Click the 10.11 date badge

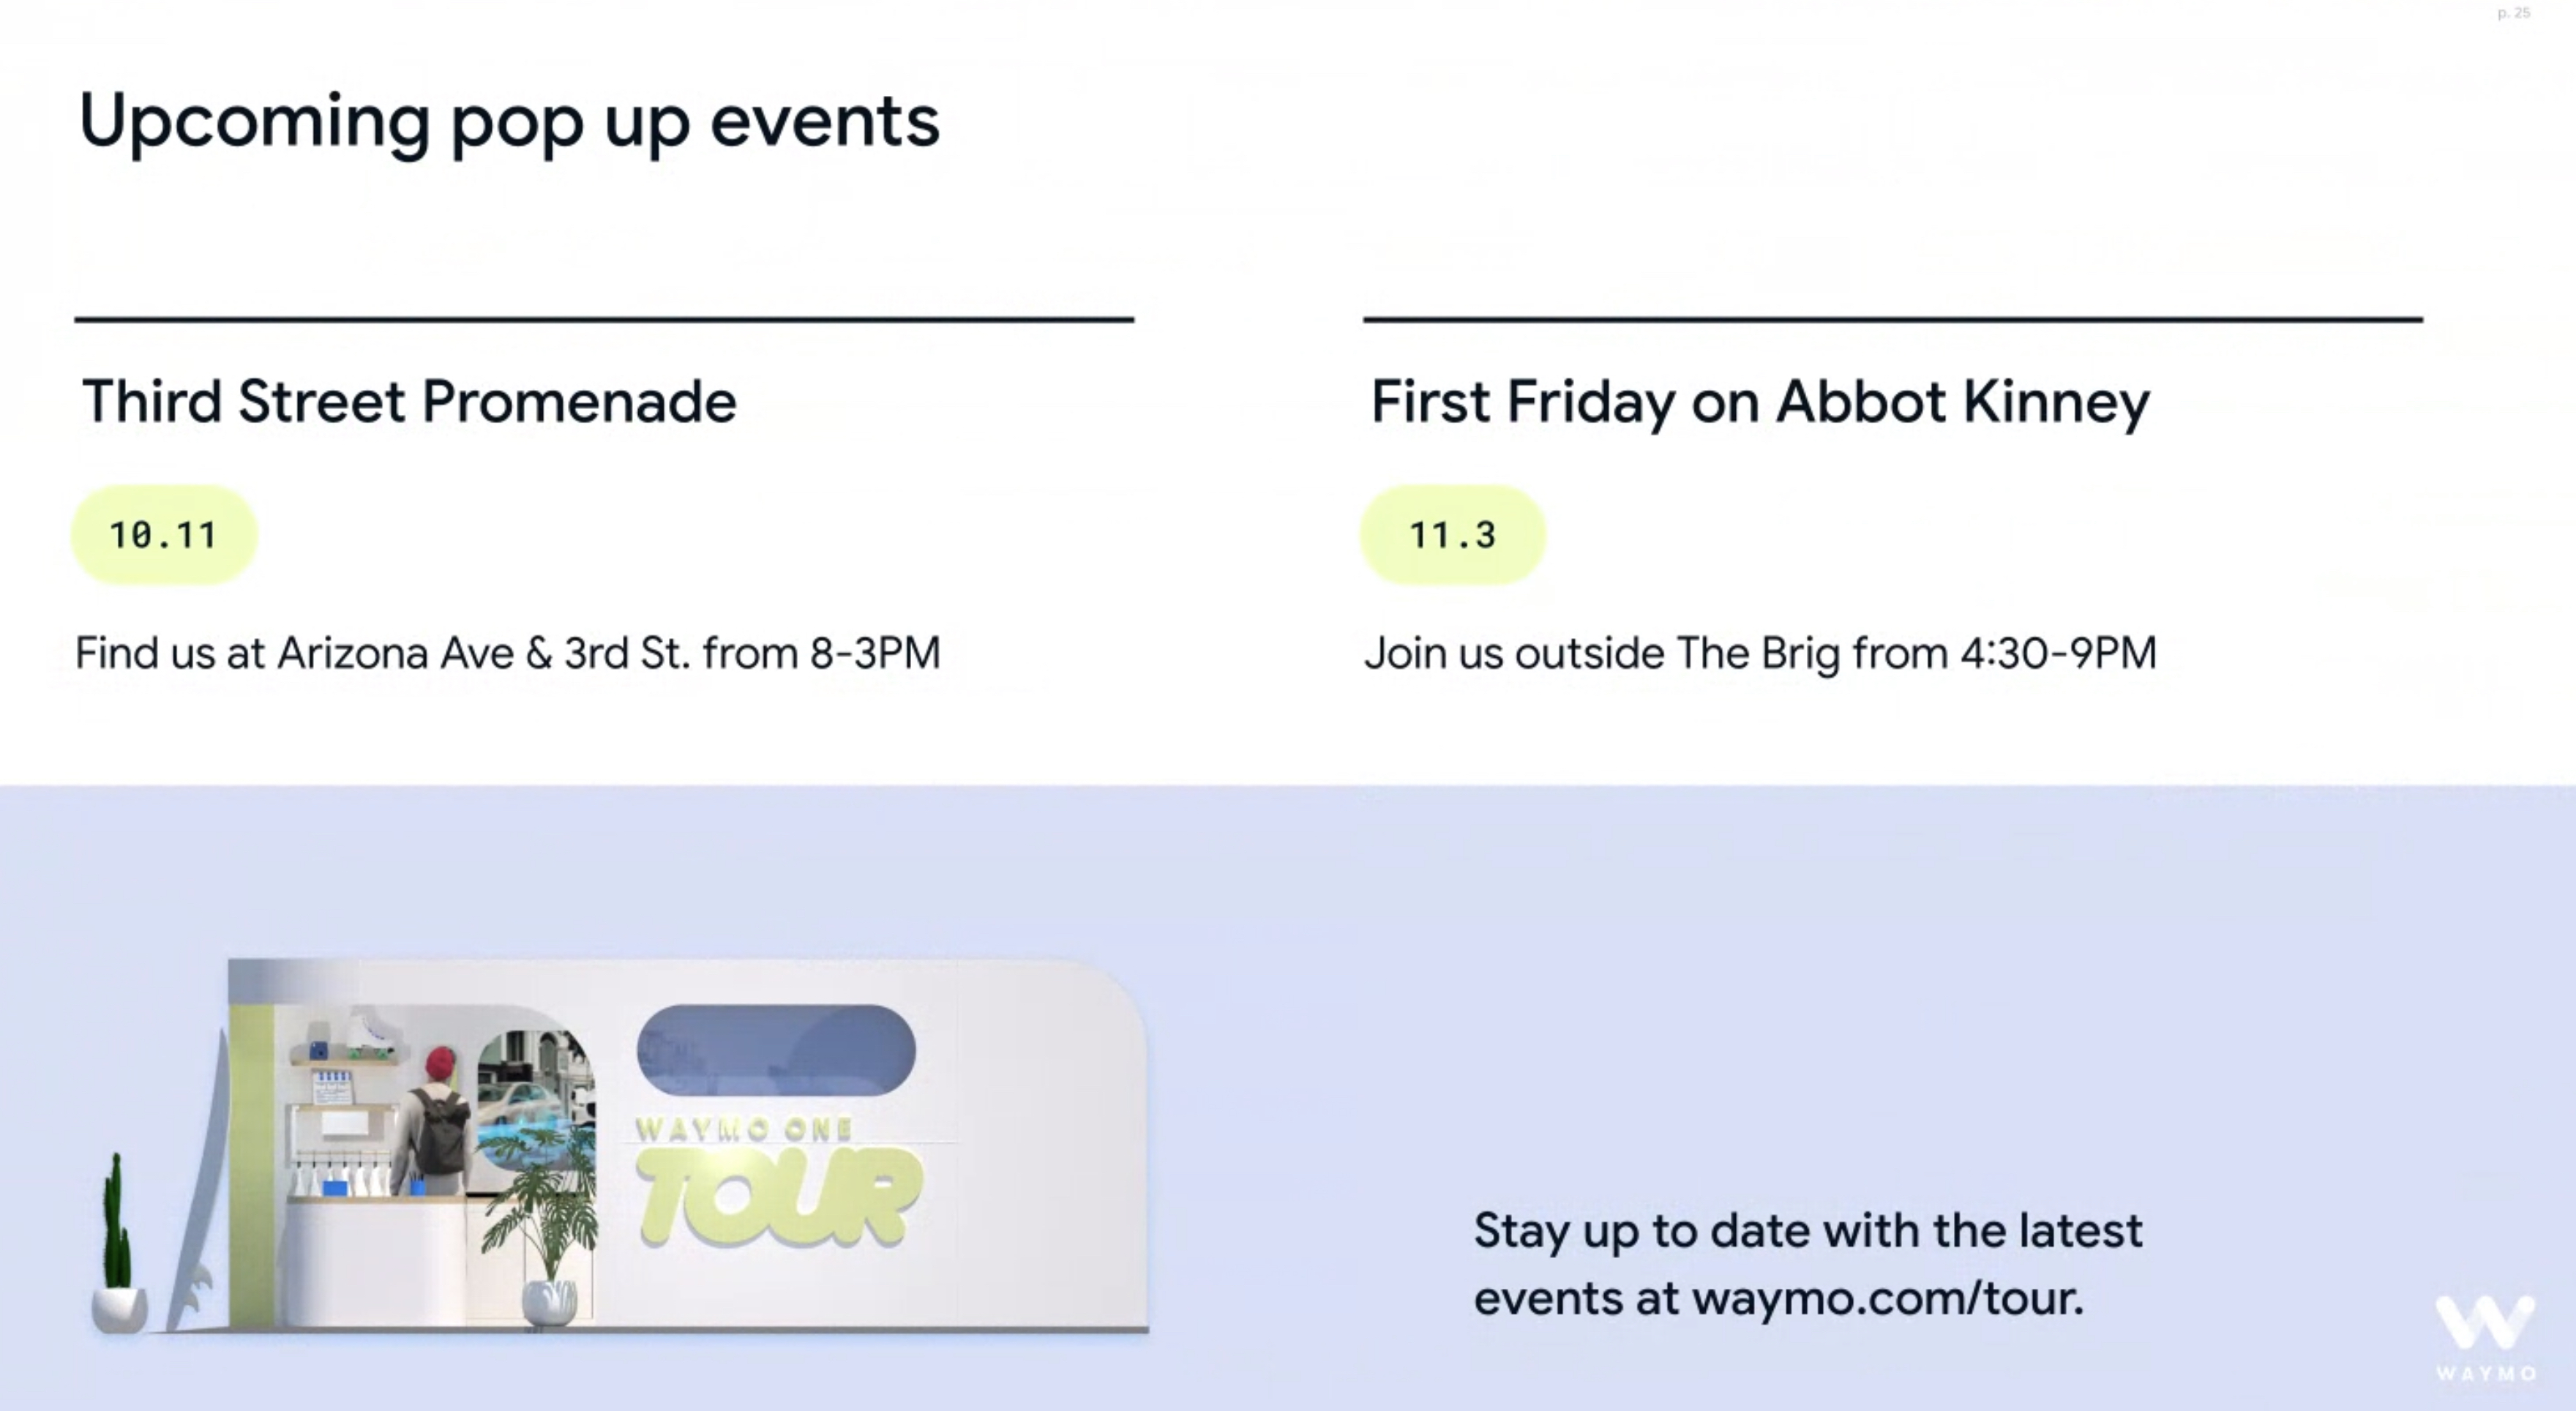coord(164,535)
